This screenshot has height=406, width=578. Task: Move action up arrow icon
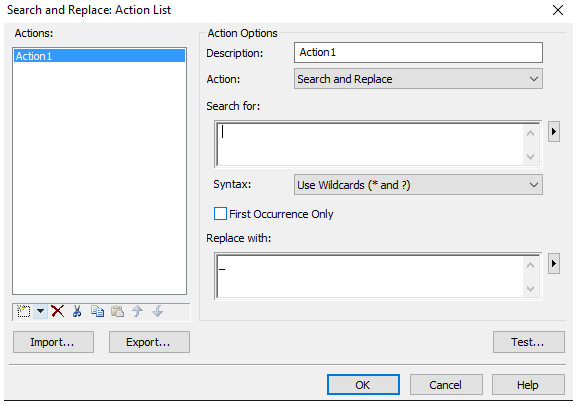(x=137, y=312)
